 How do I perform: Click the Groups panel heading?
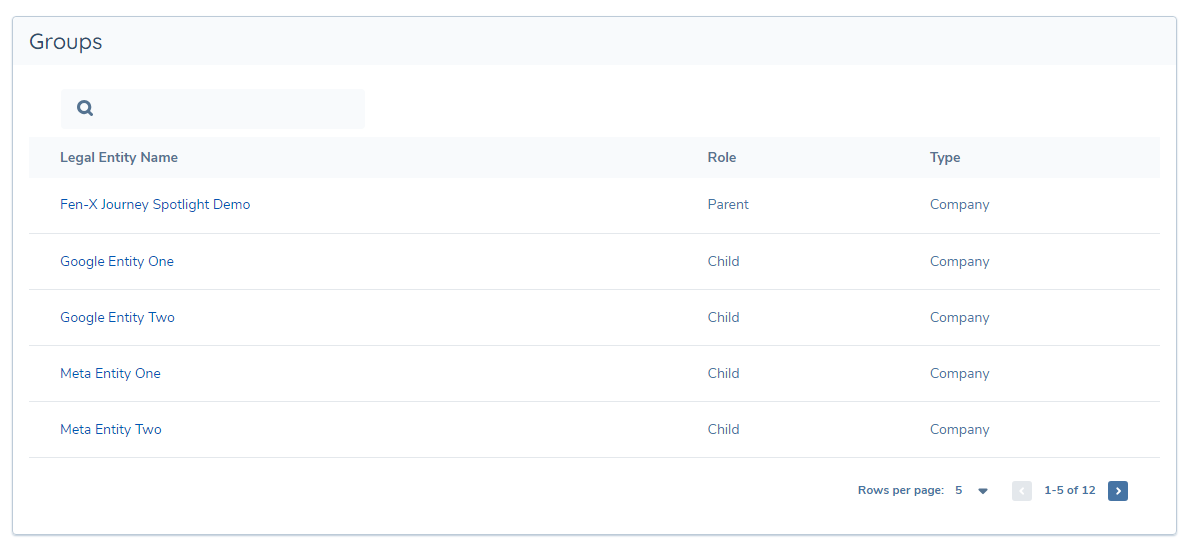66,42
